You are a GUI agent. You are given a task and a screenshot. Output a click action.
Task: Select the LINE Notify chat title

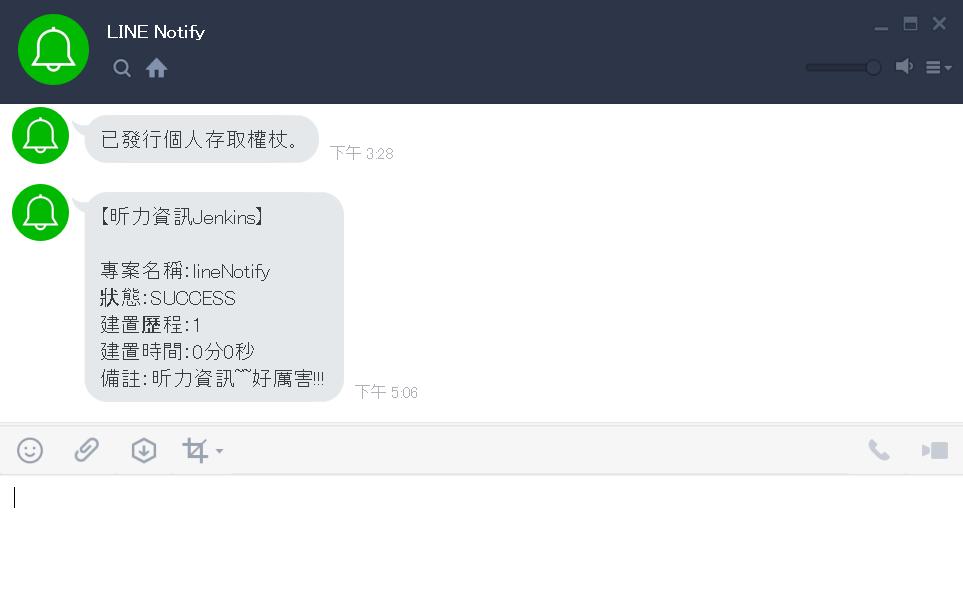tap(156, 32)
